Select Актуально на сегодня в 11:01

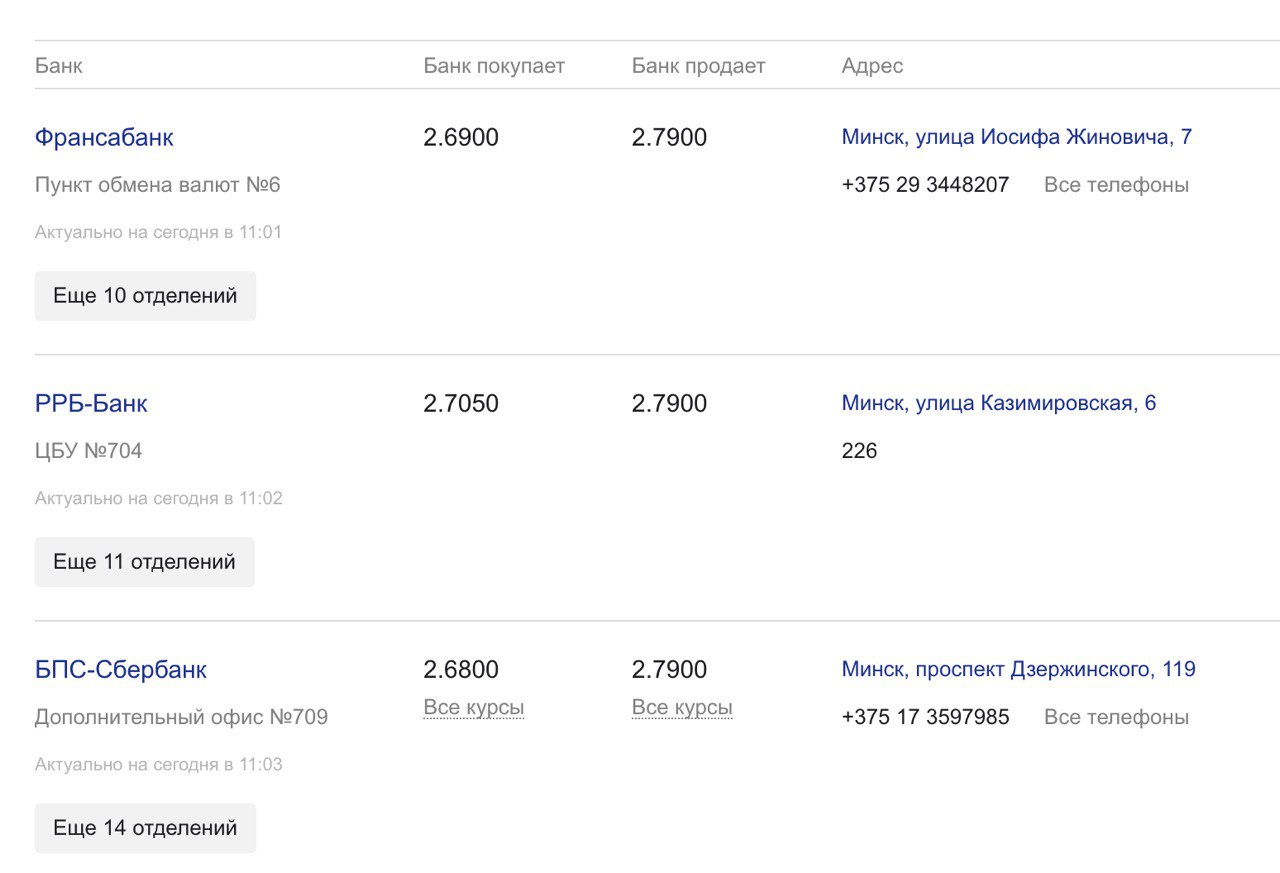tap(158, 232)
